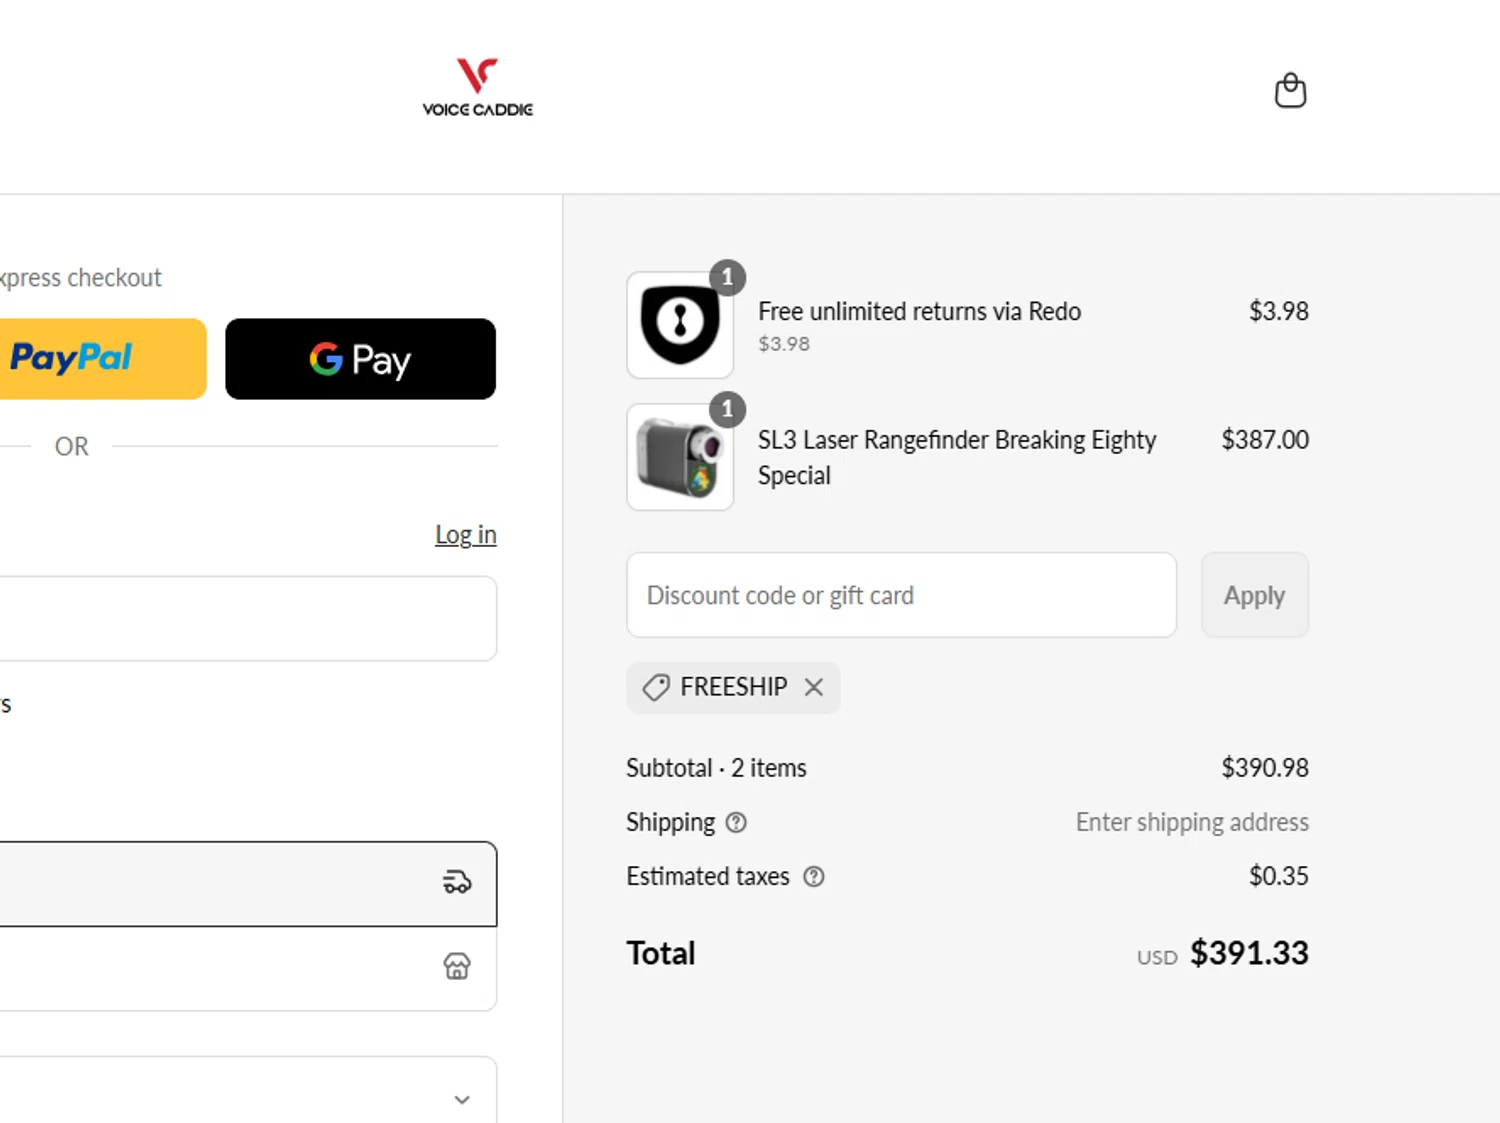Click the express checkout heading
Image resolution: width=1500 pixels, height=1123 pixels.
80,277
